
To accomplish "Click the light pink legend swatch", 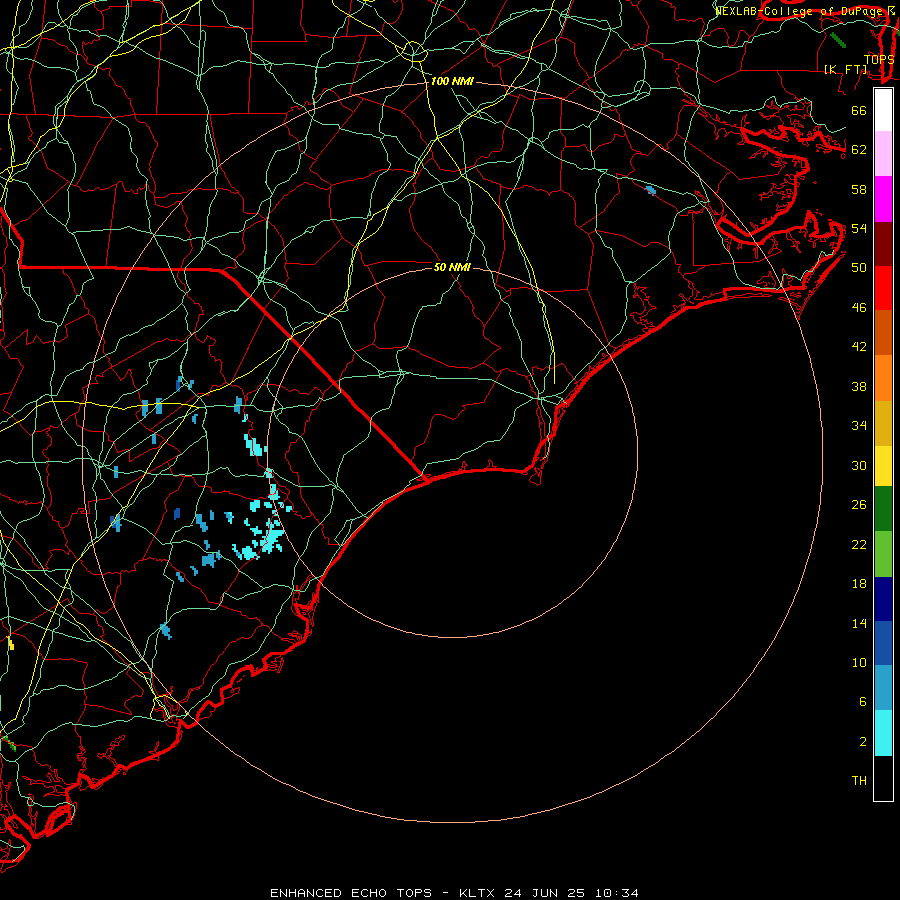I will coord(883,154).
